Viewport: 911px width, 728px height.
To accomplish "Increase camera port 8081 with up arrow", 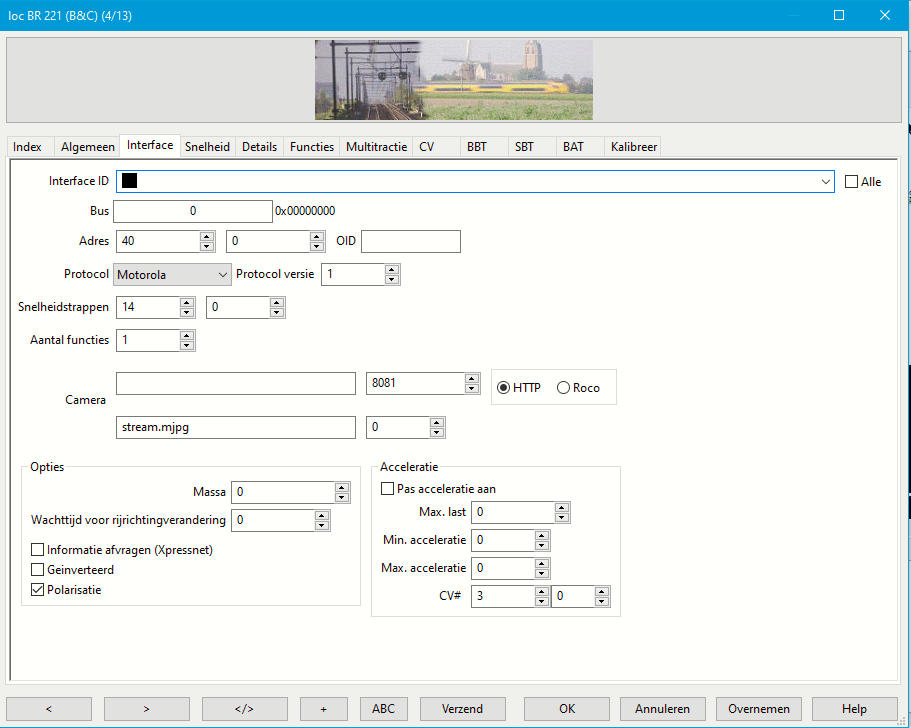I will tap(472, 379).
